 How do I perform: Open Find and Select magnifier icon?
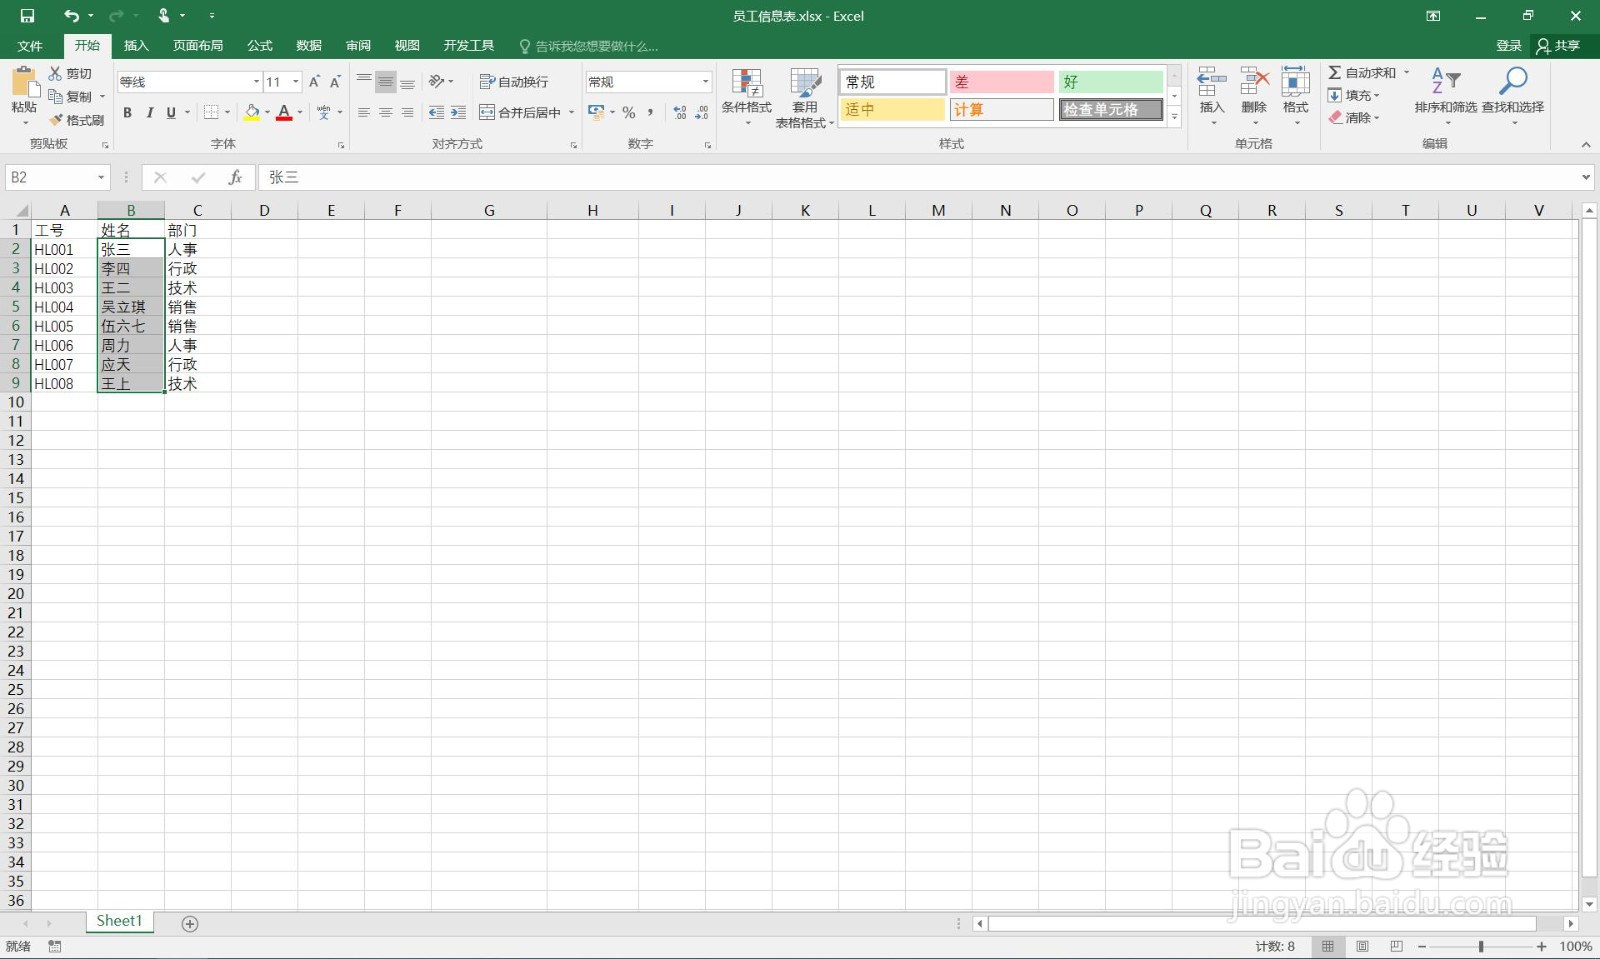pyautogui.click(x=1513, y=81)
